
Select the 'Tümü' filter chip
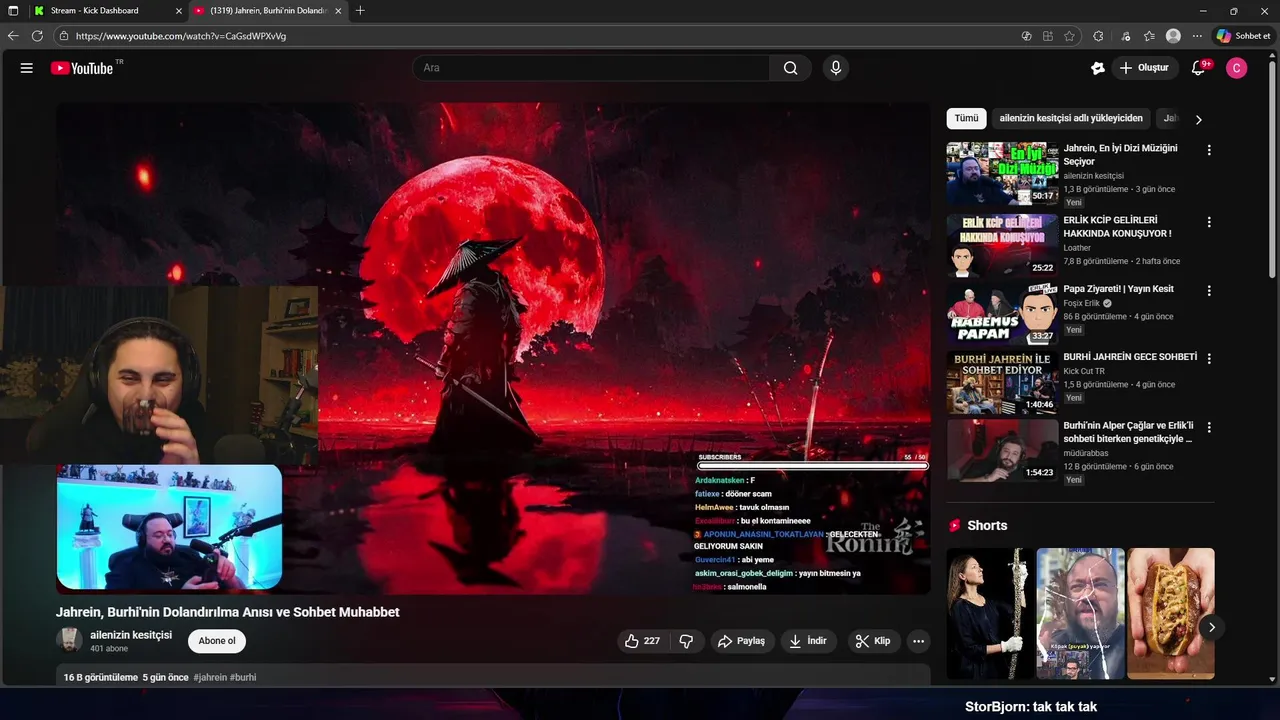tap(966, 118)
